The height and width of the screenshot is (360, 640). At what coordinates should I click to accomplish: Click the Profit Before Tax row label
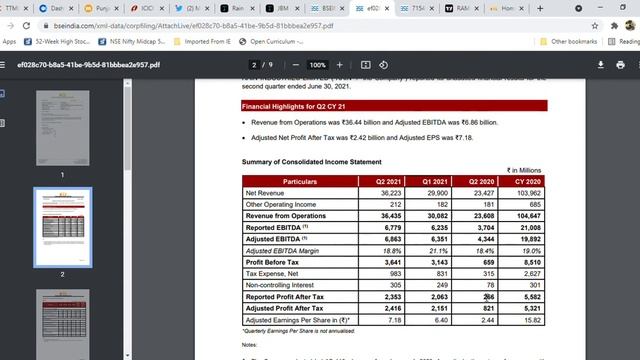click(x=272, y=262)
